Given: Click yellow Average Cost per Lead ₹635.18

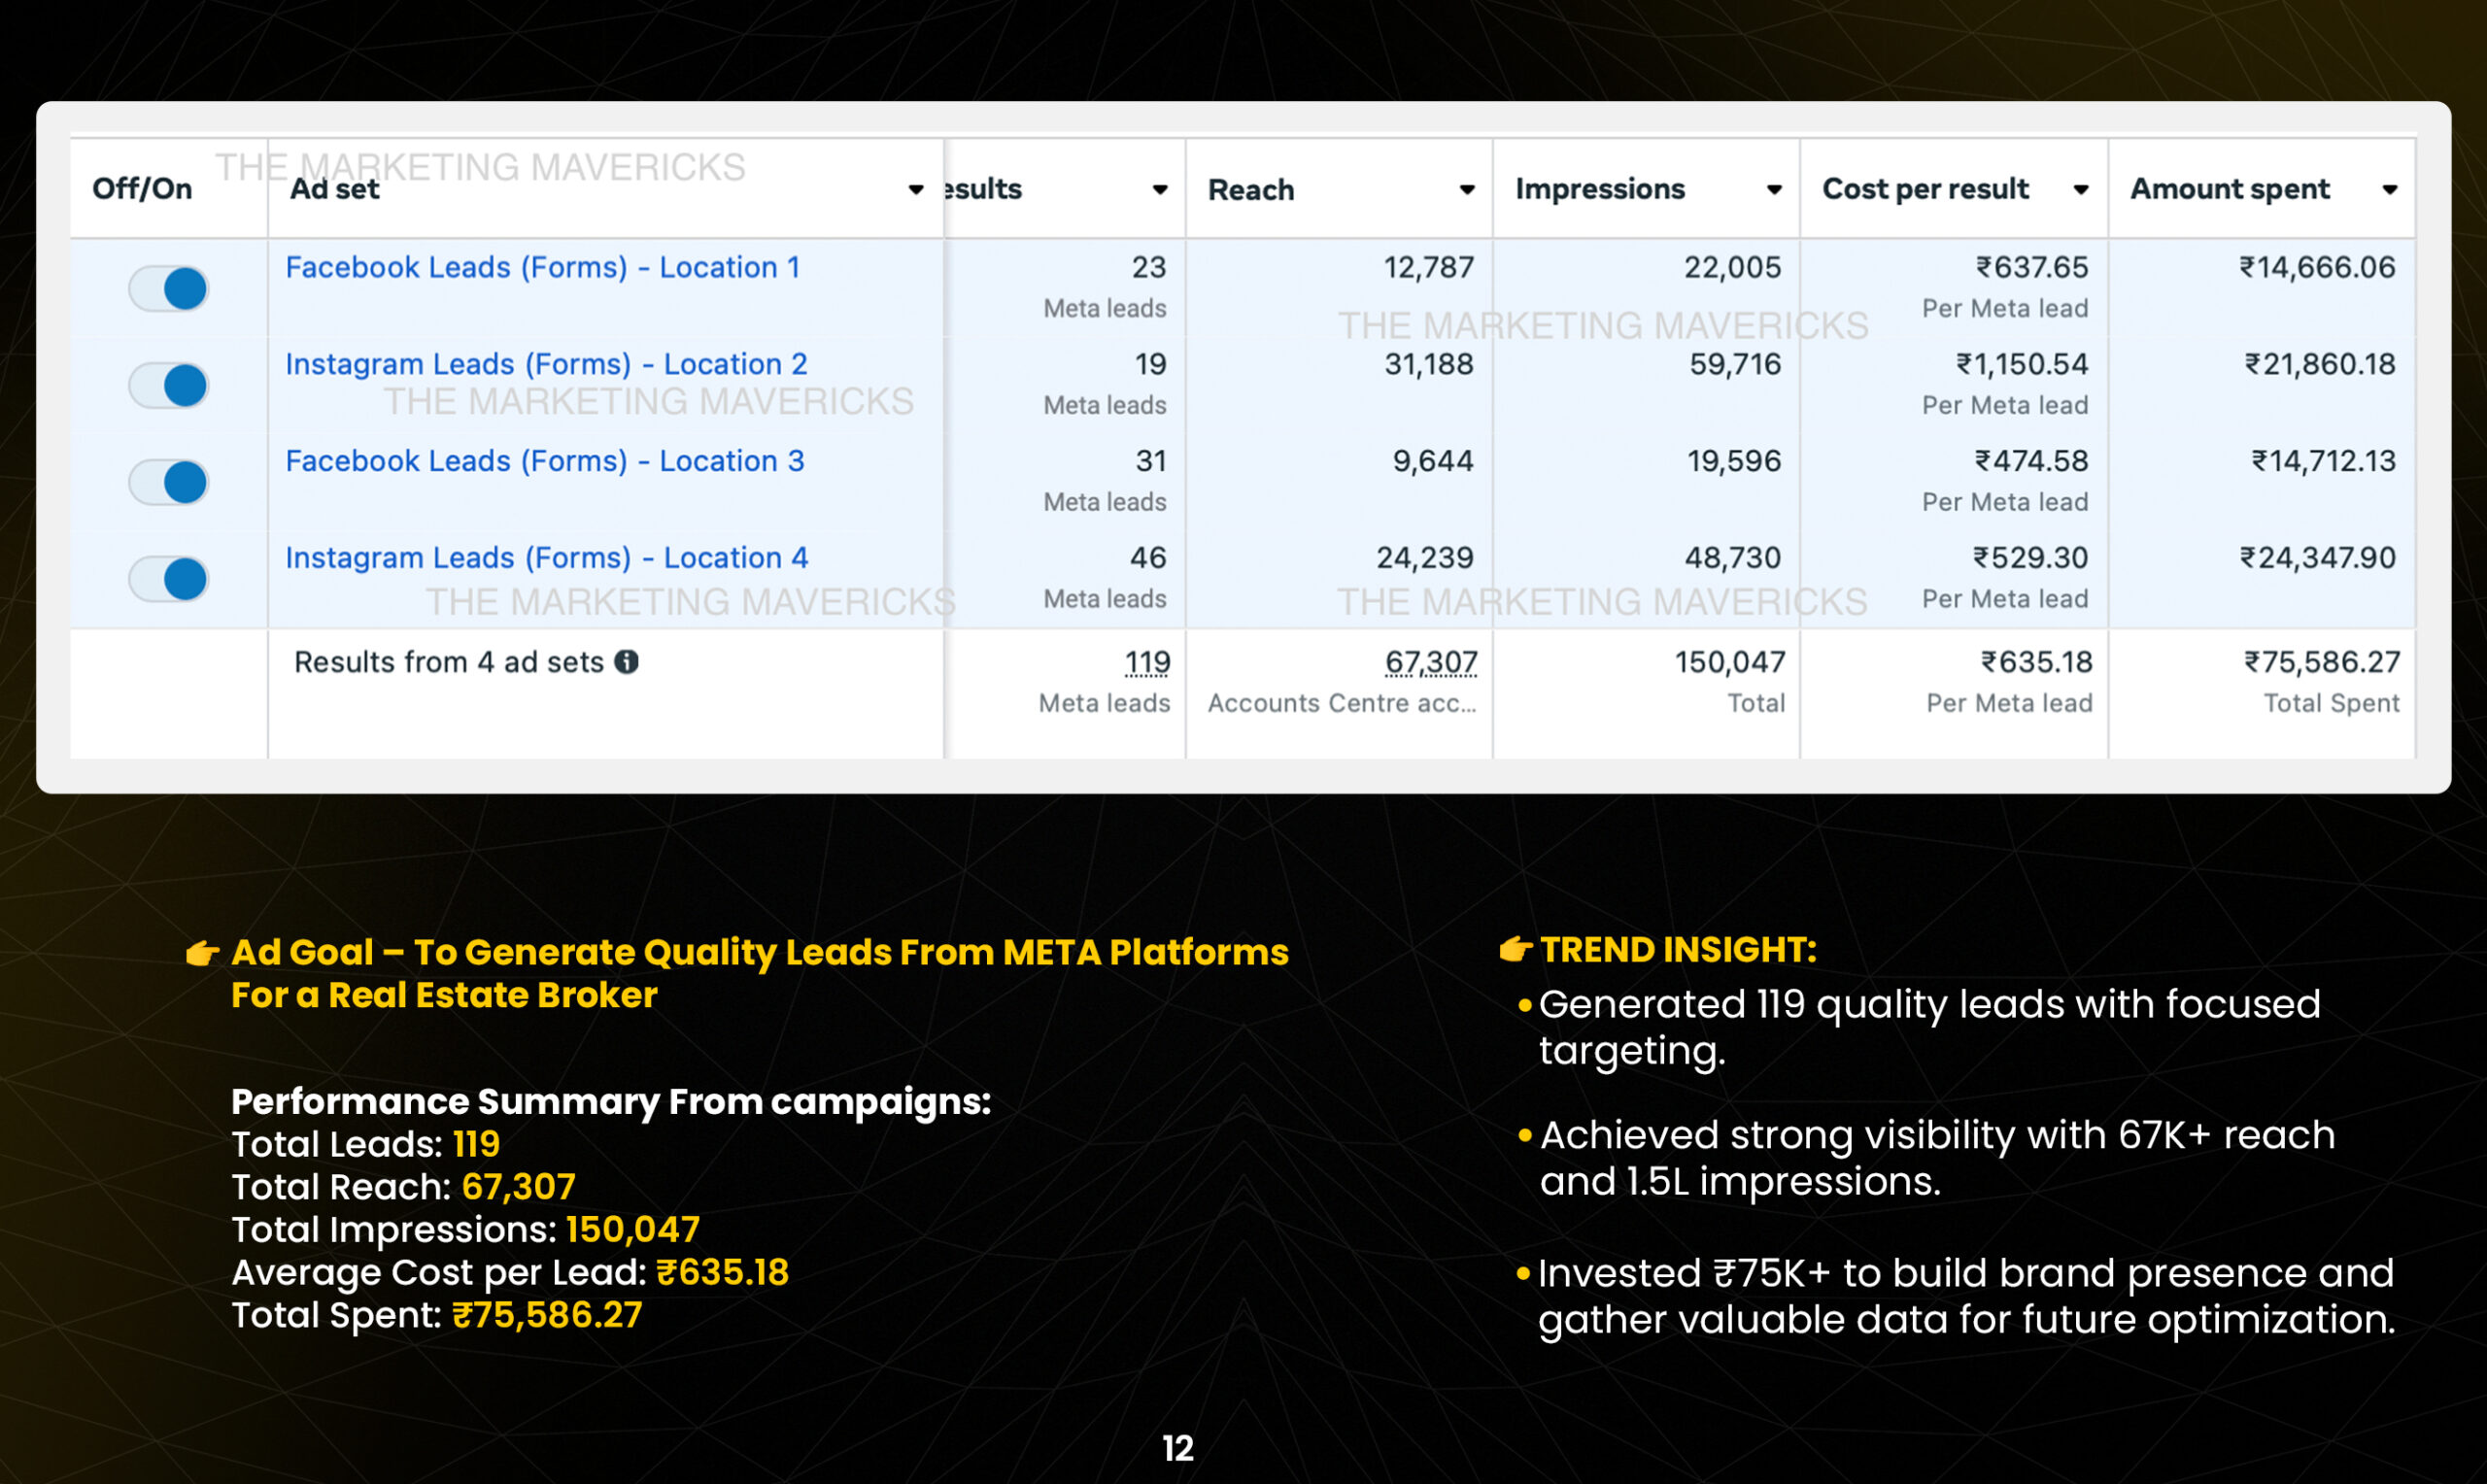Looking at the screenshot, I should click(722, 1273).
